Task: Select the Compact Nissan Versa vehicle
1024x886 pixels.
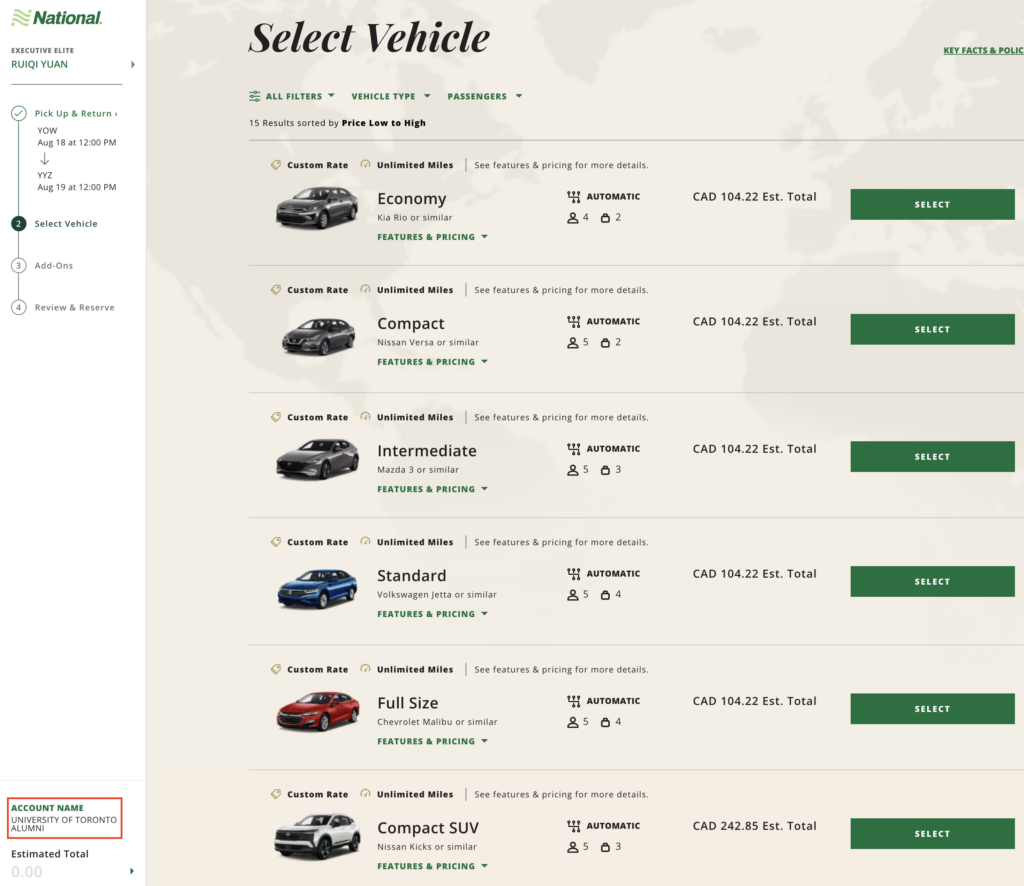Action: point(932,329)
